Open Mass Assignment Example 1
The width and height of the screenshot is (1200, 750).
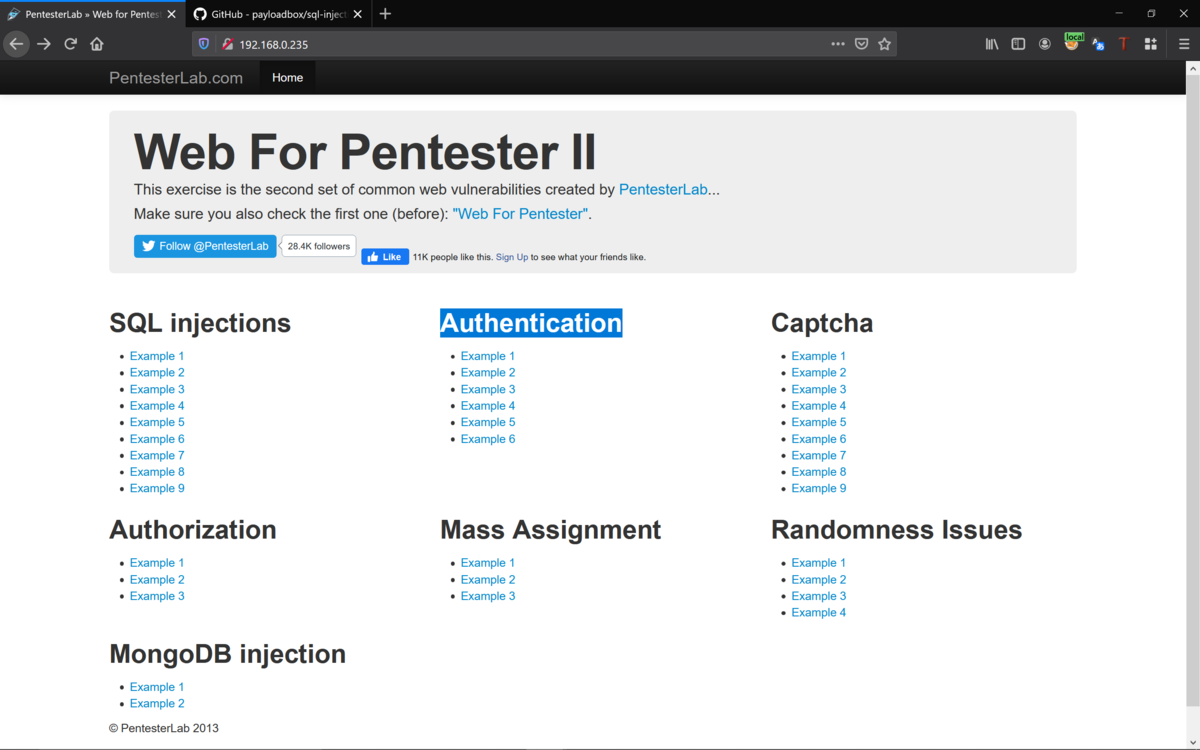point(488,563)
